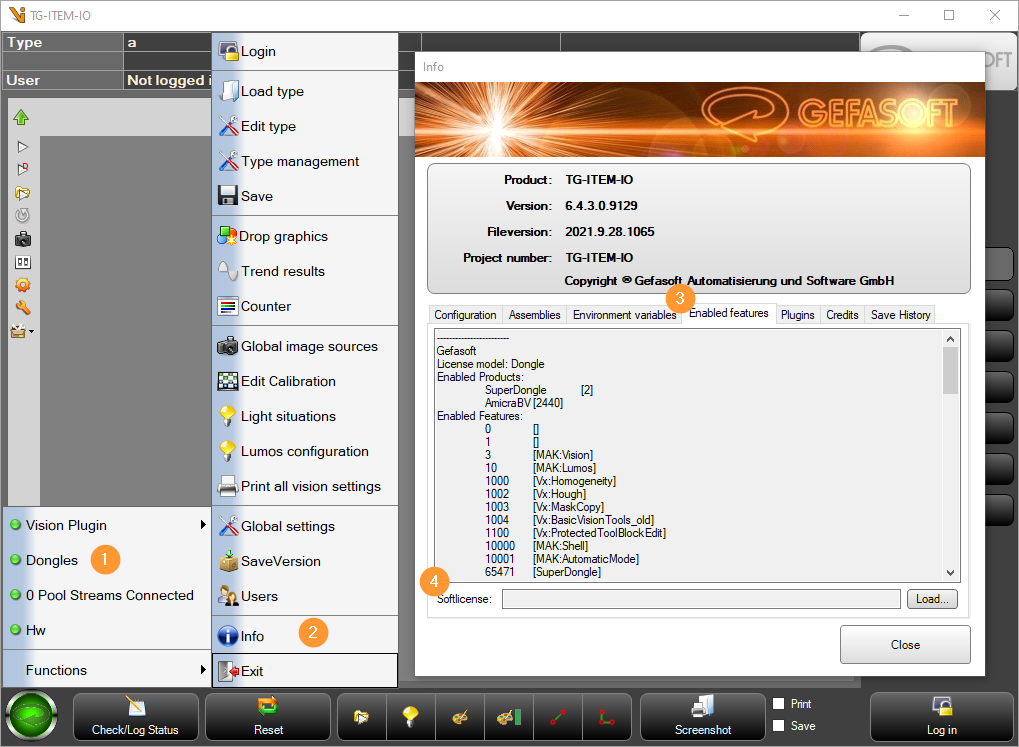
Task: Select Print all vision settings
Action: (x=305, y=486)
